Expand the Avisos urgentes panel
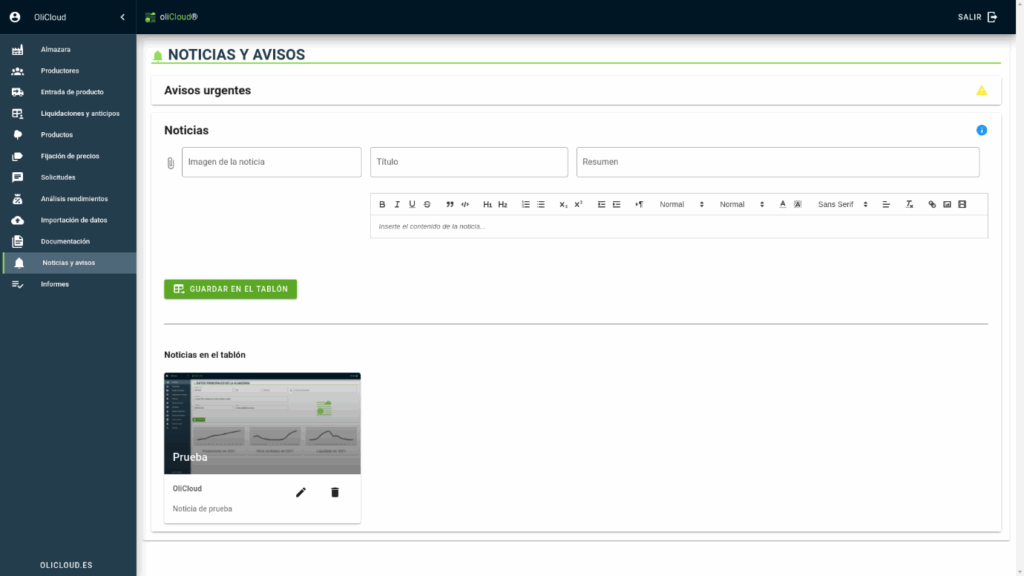Viewport: 1024px width, 576px height. pos(575,90)
